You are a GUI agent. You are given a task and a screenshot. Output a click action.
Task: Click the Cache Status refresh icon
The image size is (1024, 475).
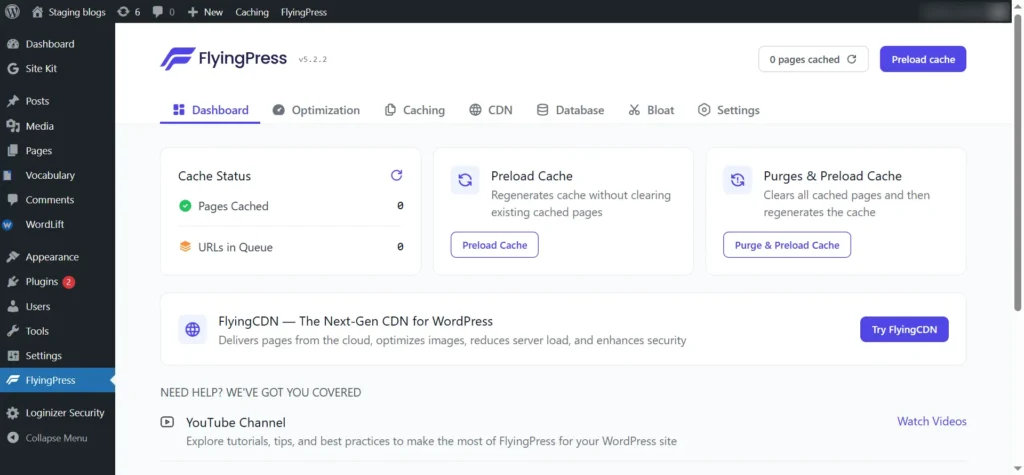[396, 175]
